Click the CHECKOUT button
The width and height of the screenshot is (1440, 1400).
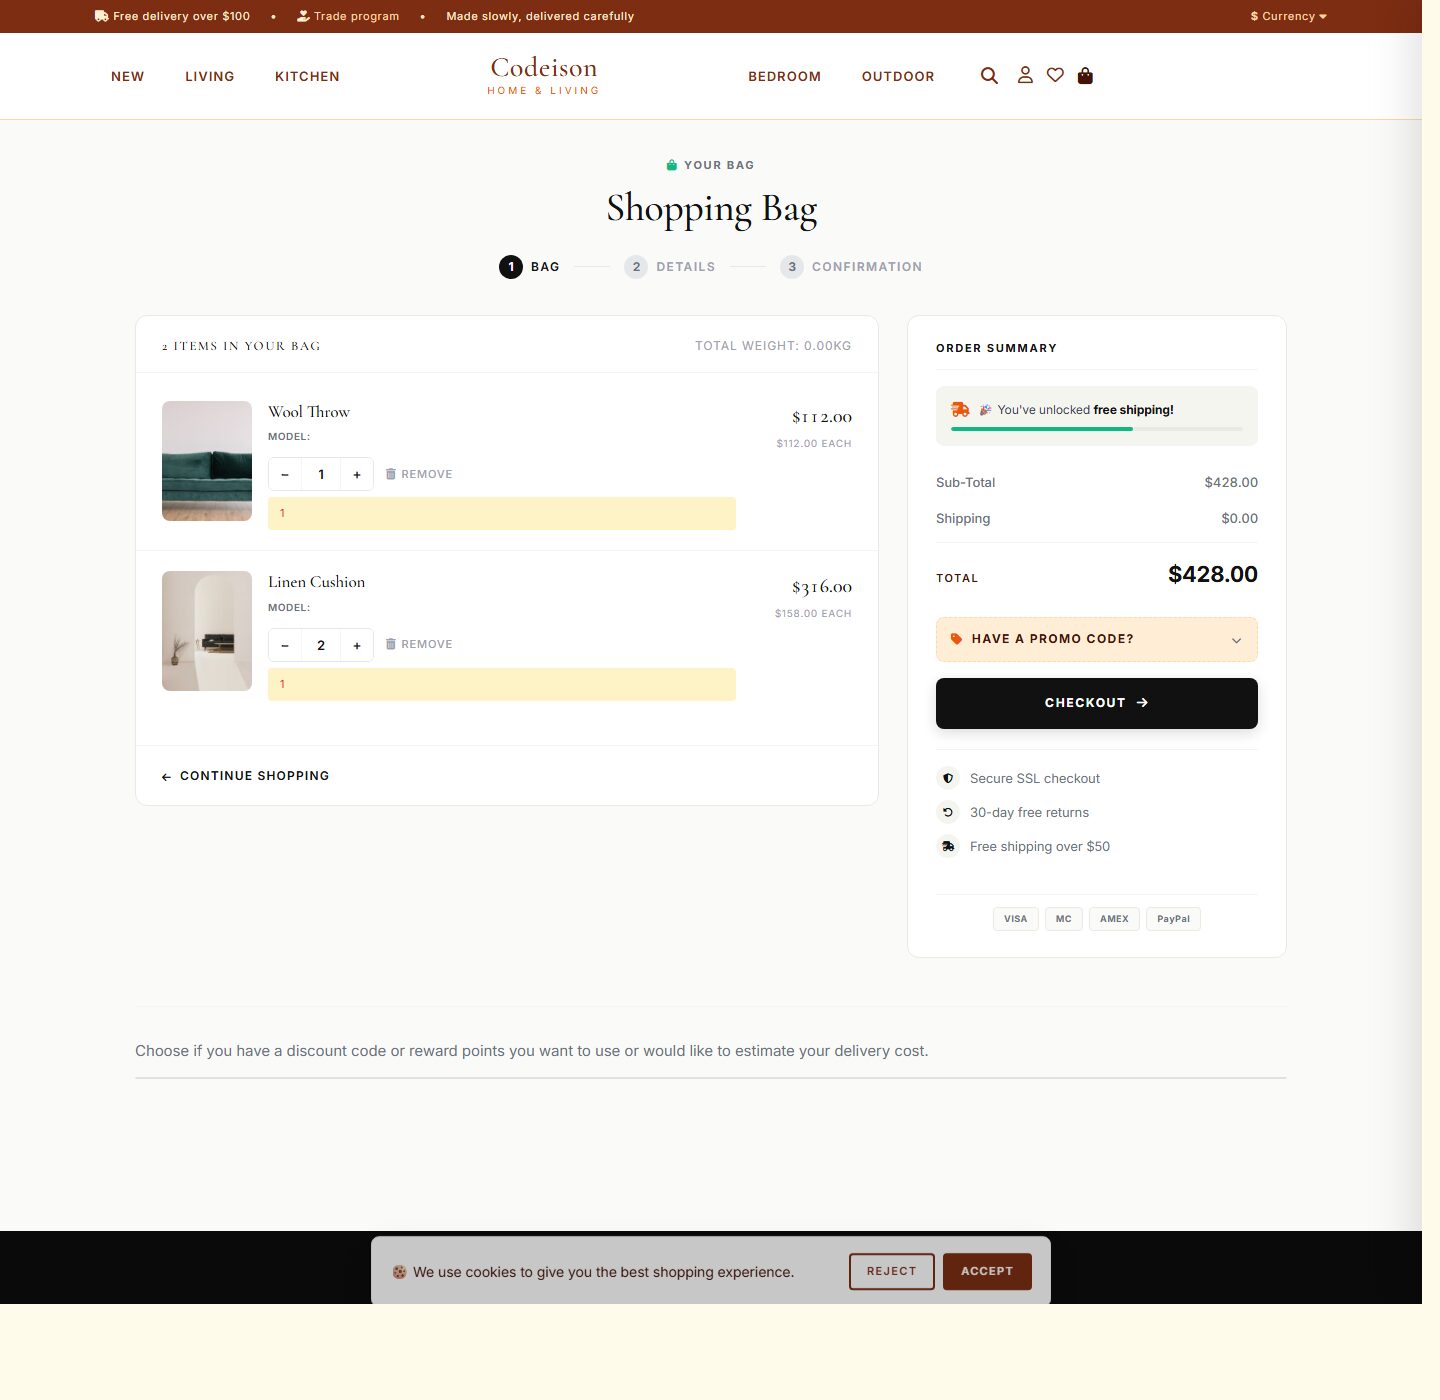click(1097, 703)
